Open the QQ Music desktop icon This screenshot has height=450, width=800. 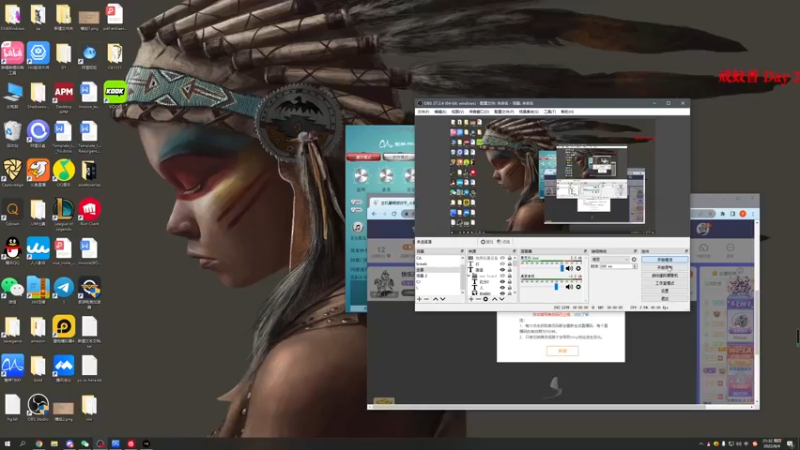coord(63,173)
